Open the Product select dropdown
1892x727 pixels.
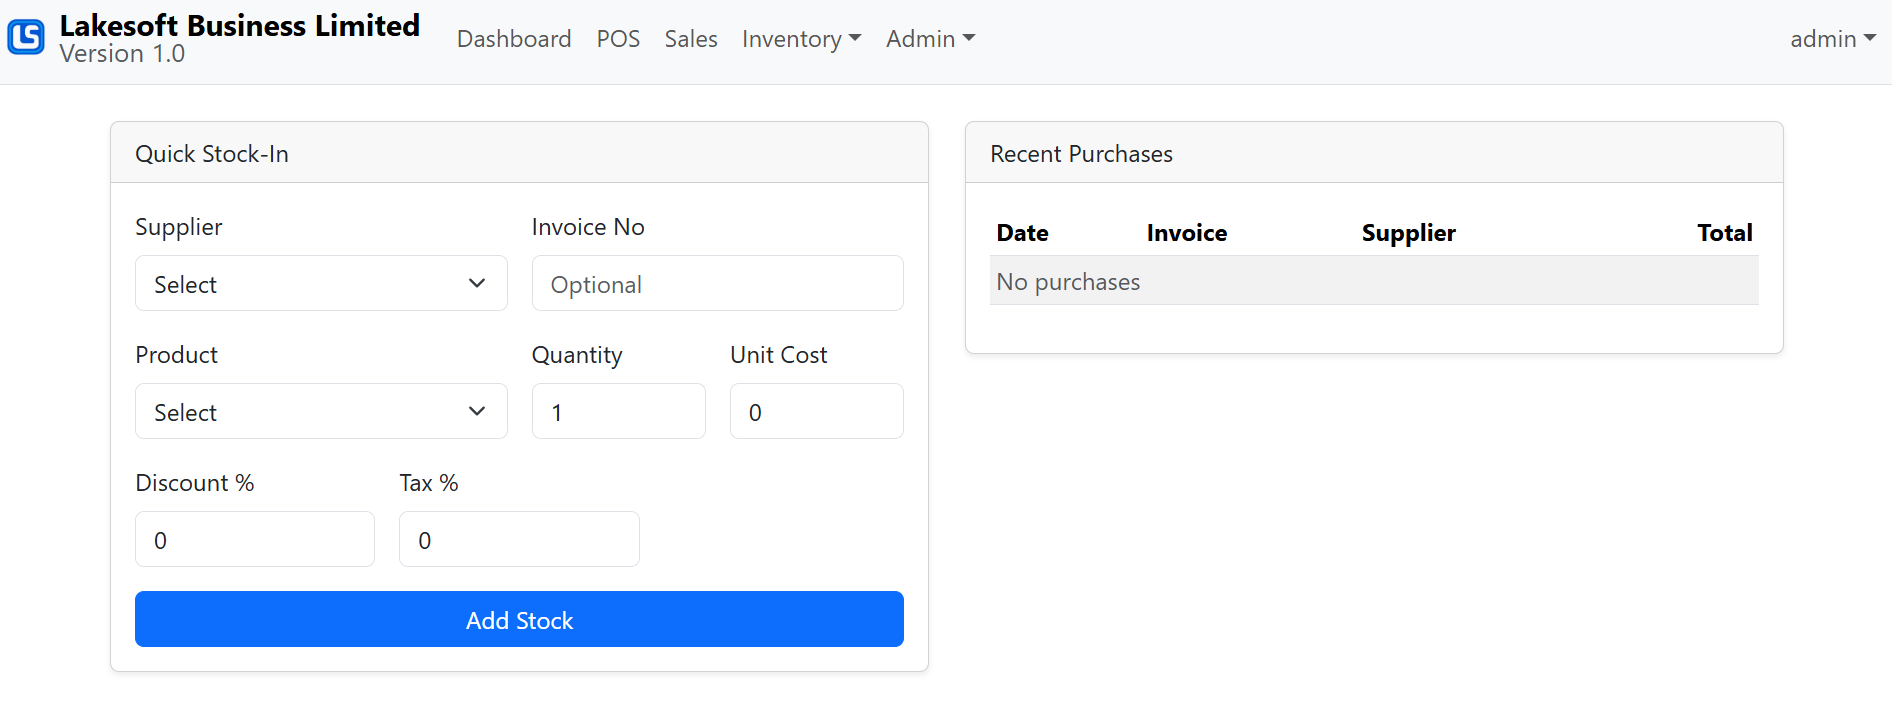pos(321,411)
